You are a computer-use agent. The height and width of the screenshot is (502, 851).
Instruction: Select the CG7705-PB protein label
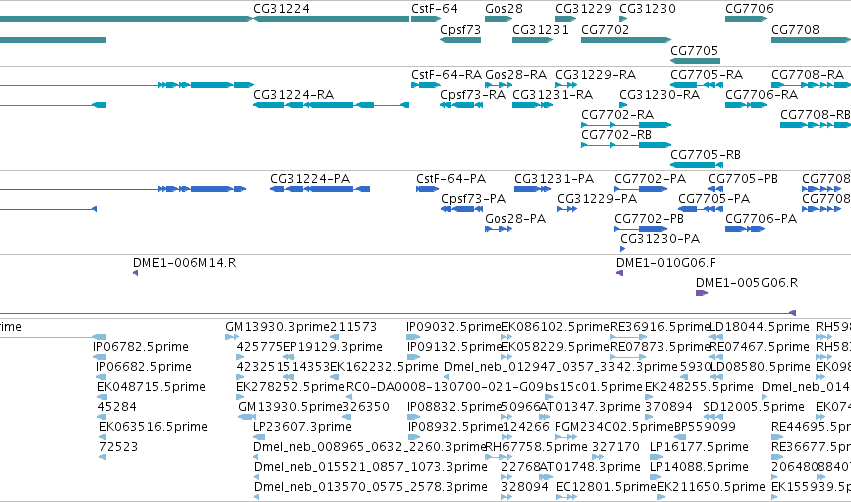click(743, 179)
